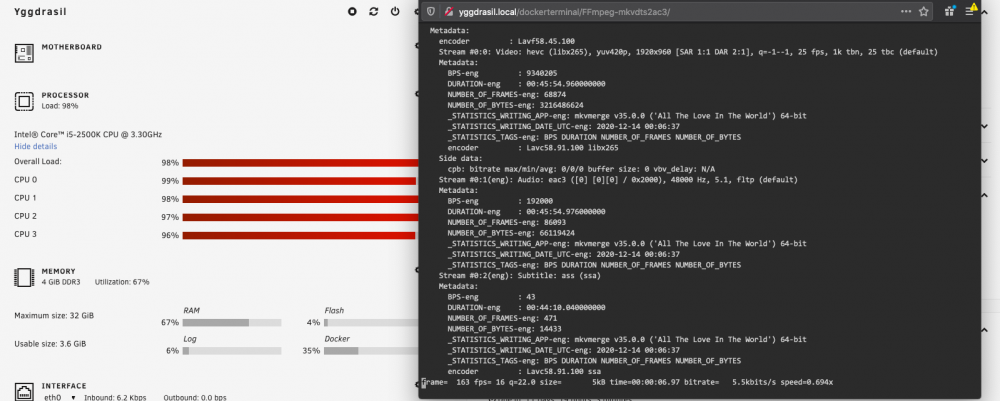Click the 'Side data:' terminal line

point(459,158)
